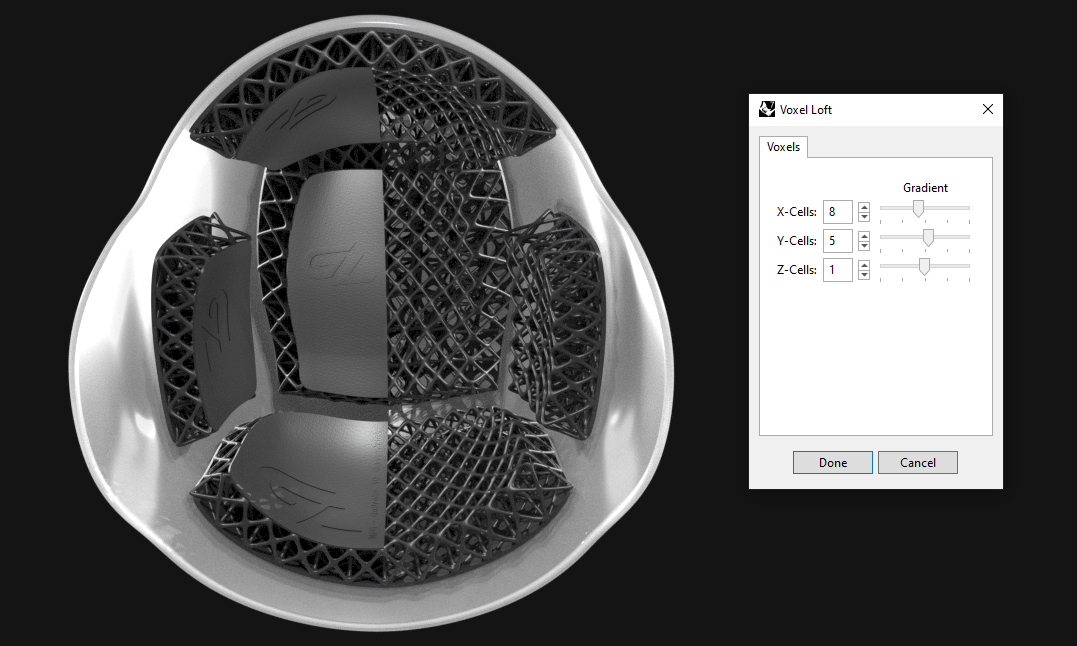Decrease Y-Cells with the down spinner arrow
This screenshot has height=646, width=1077.
863,245
